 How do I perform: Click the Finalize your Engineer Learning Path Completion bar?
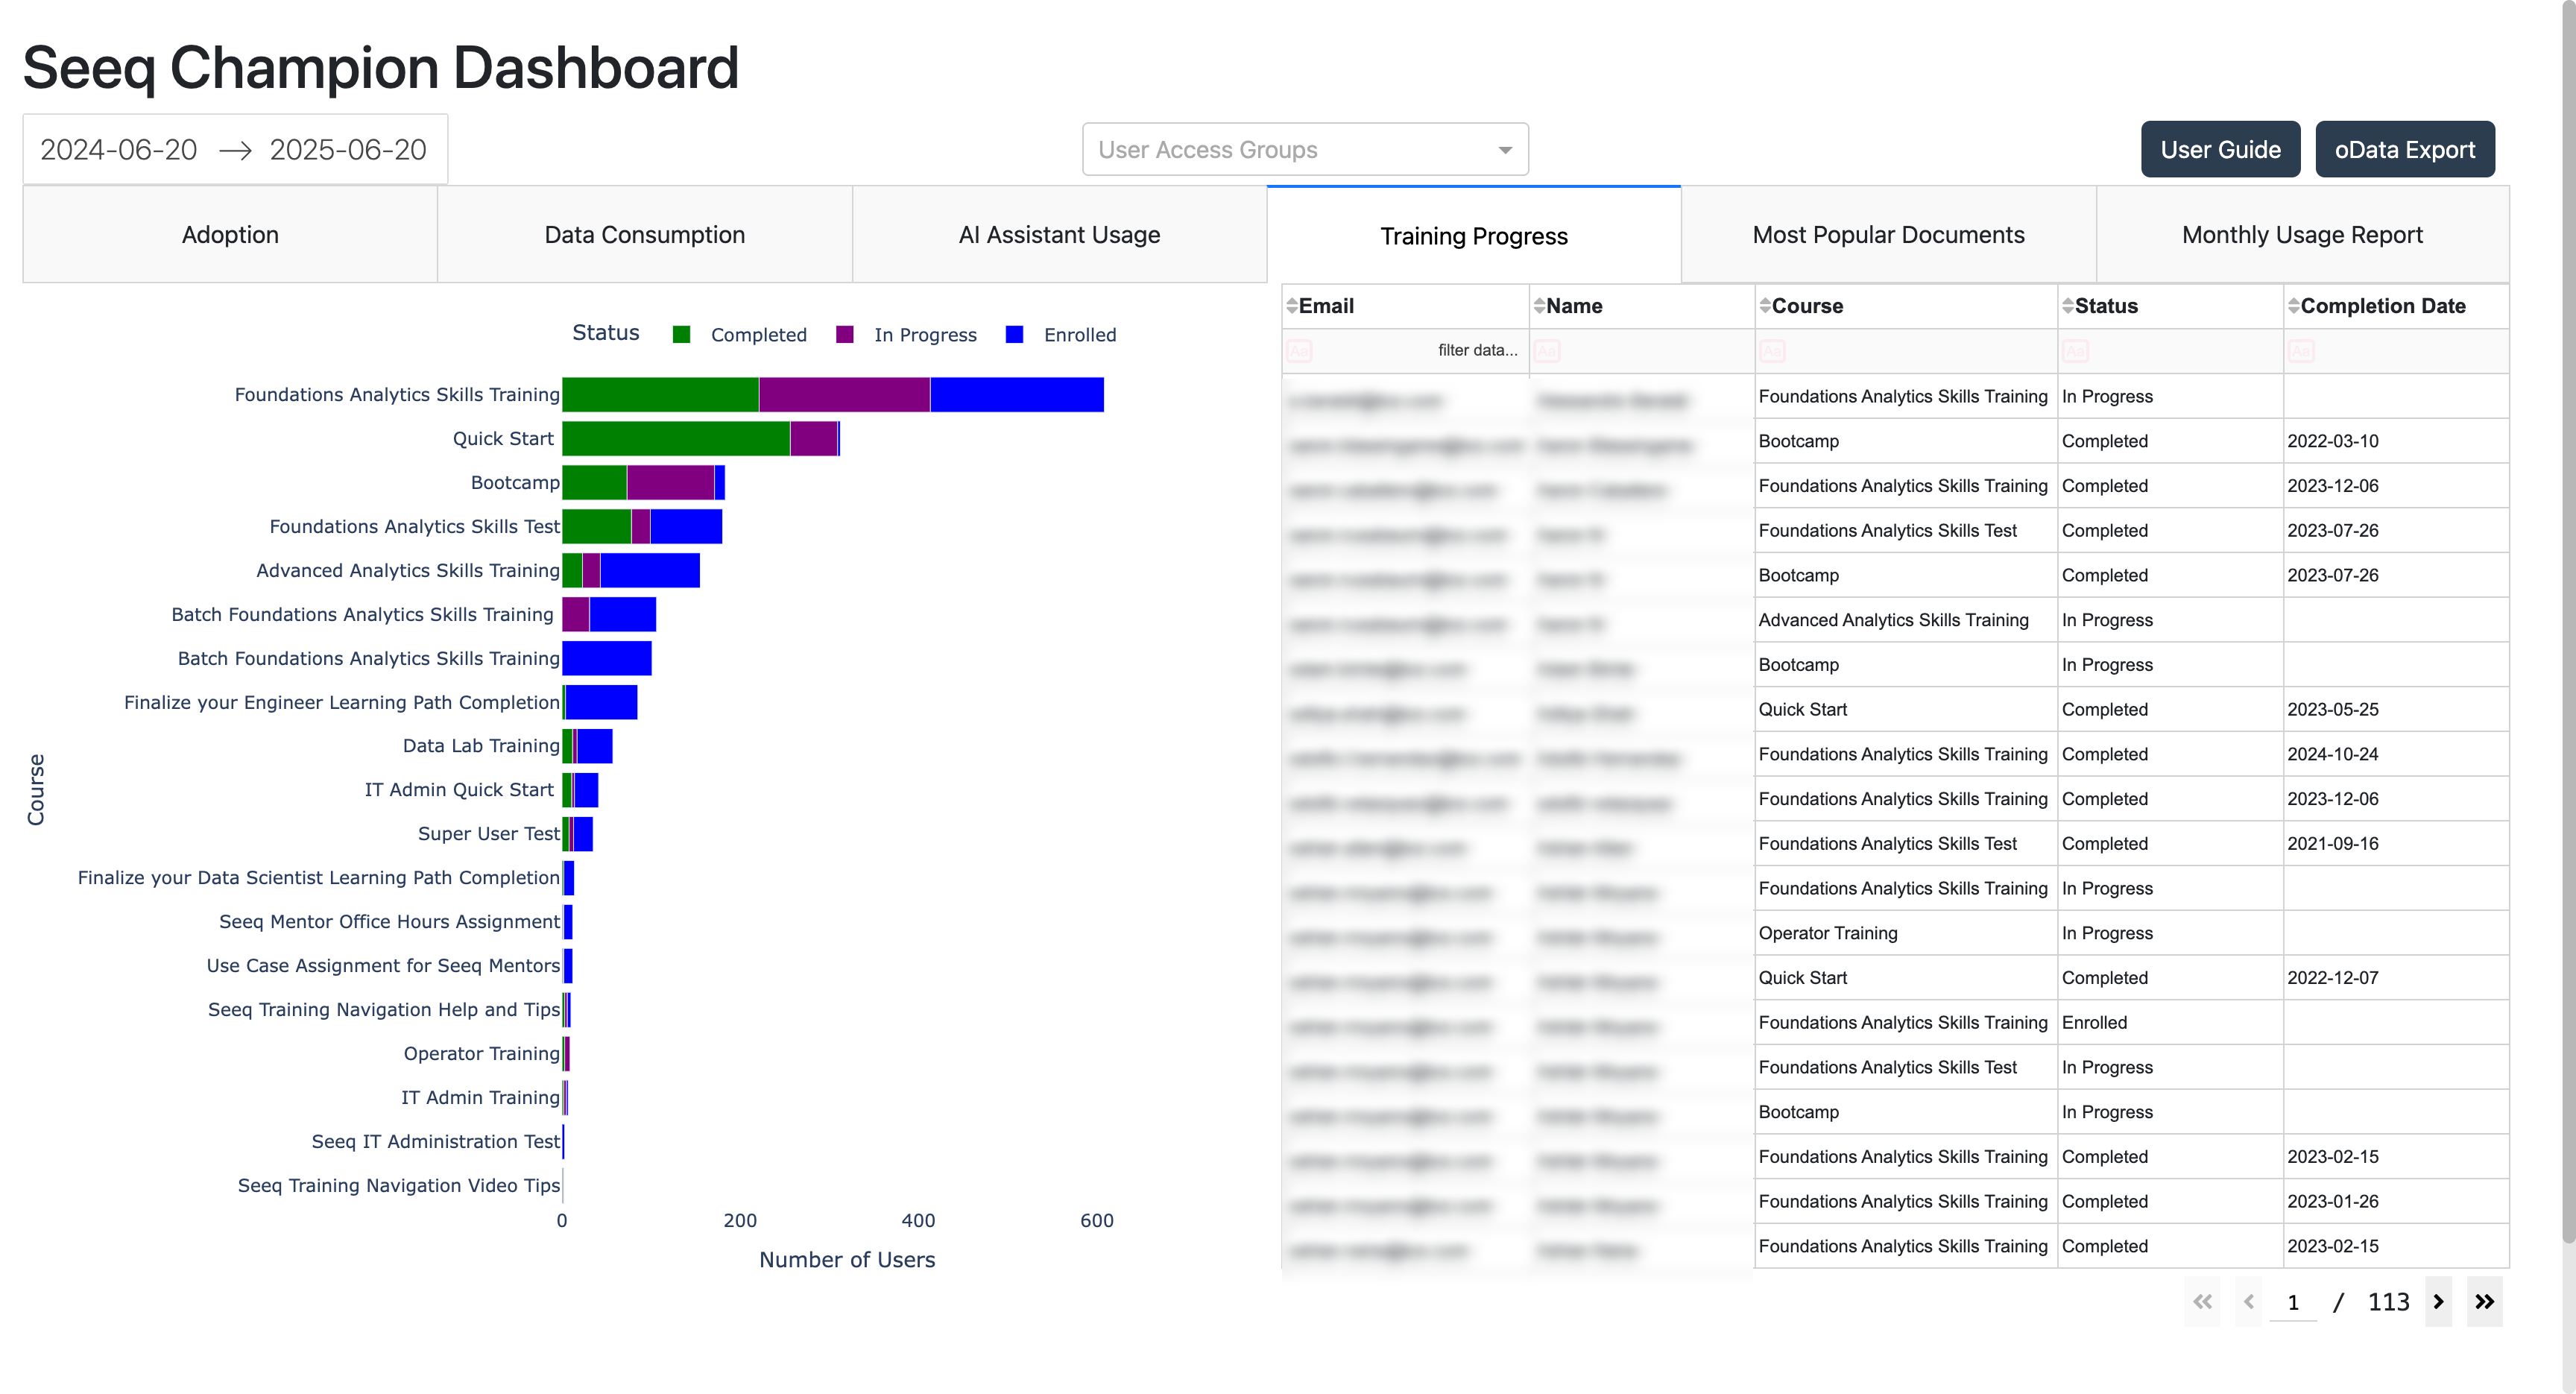600,702
